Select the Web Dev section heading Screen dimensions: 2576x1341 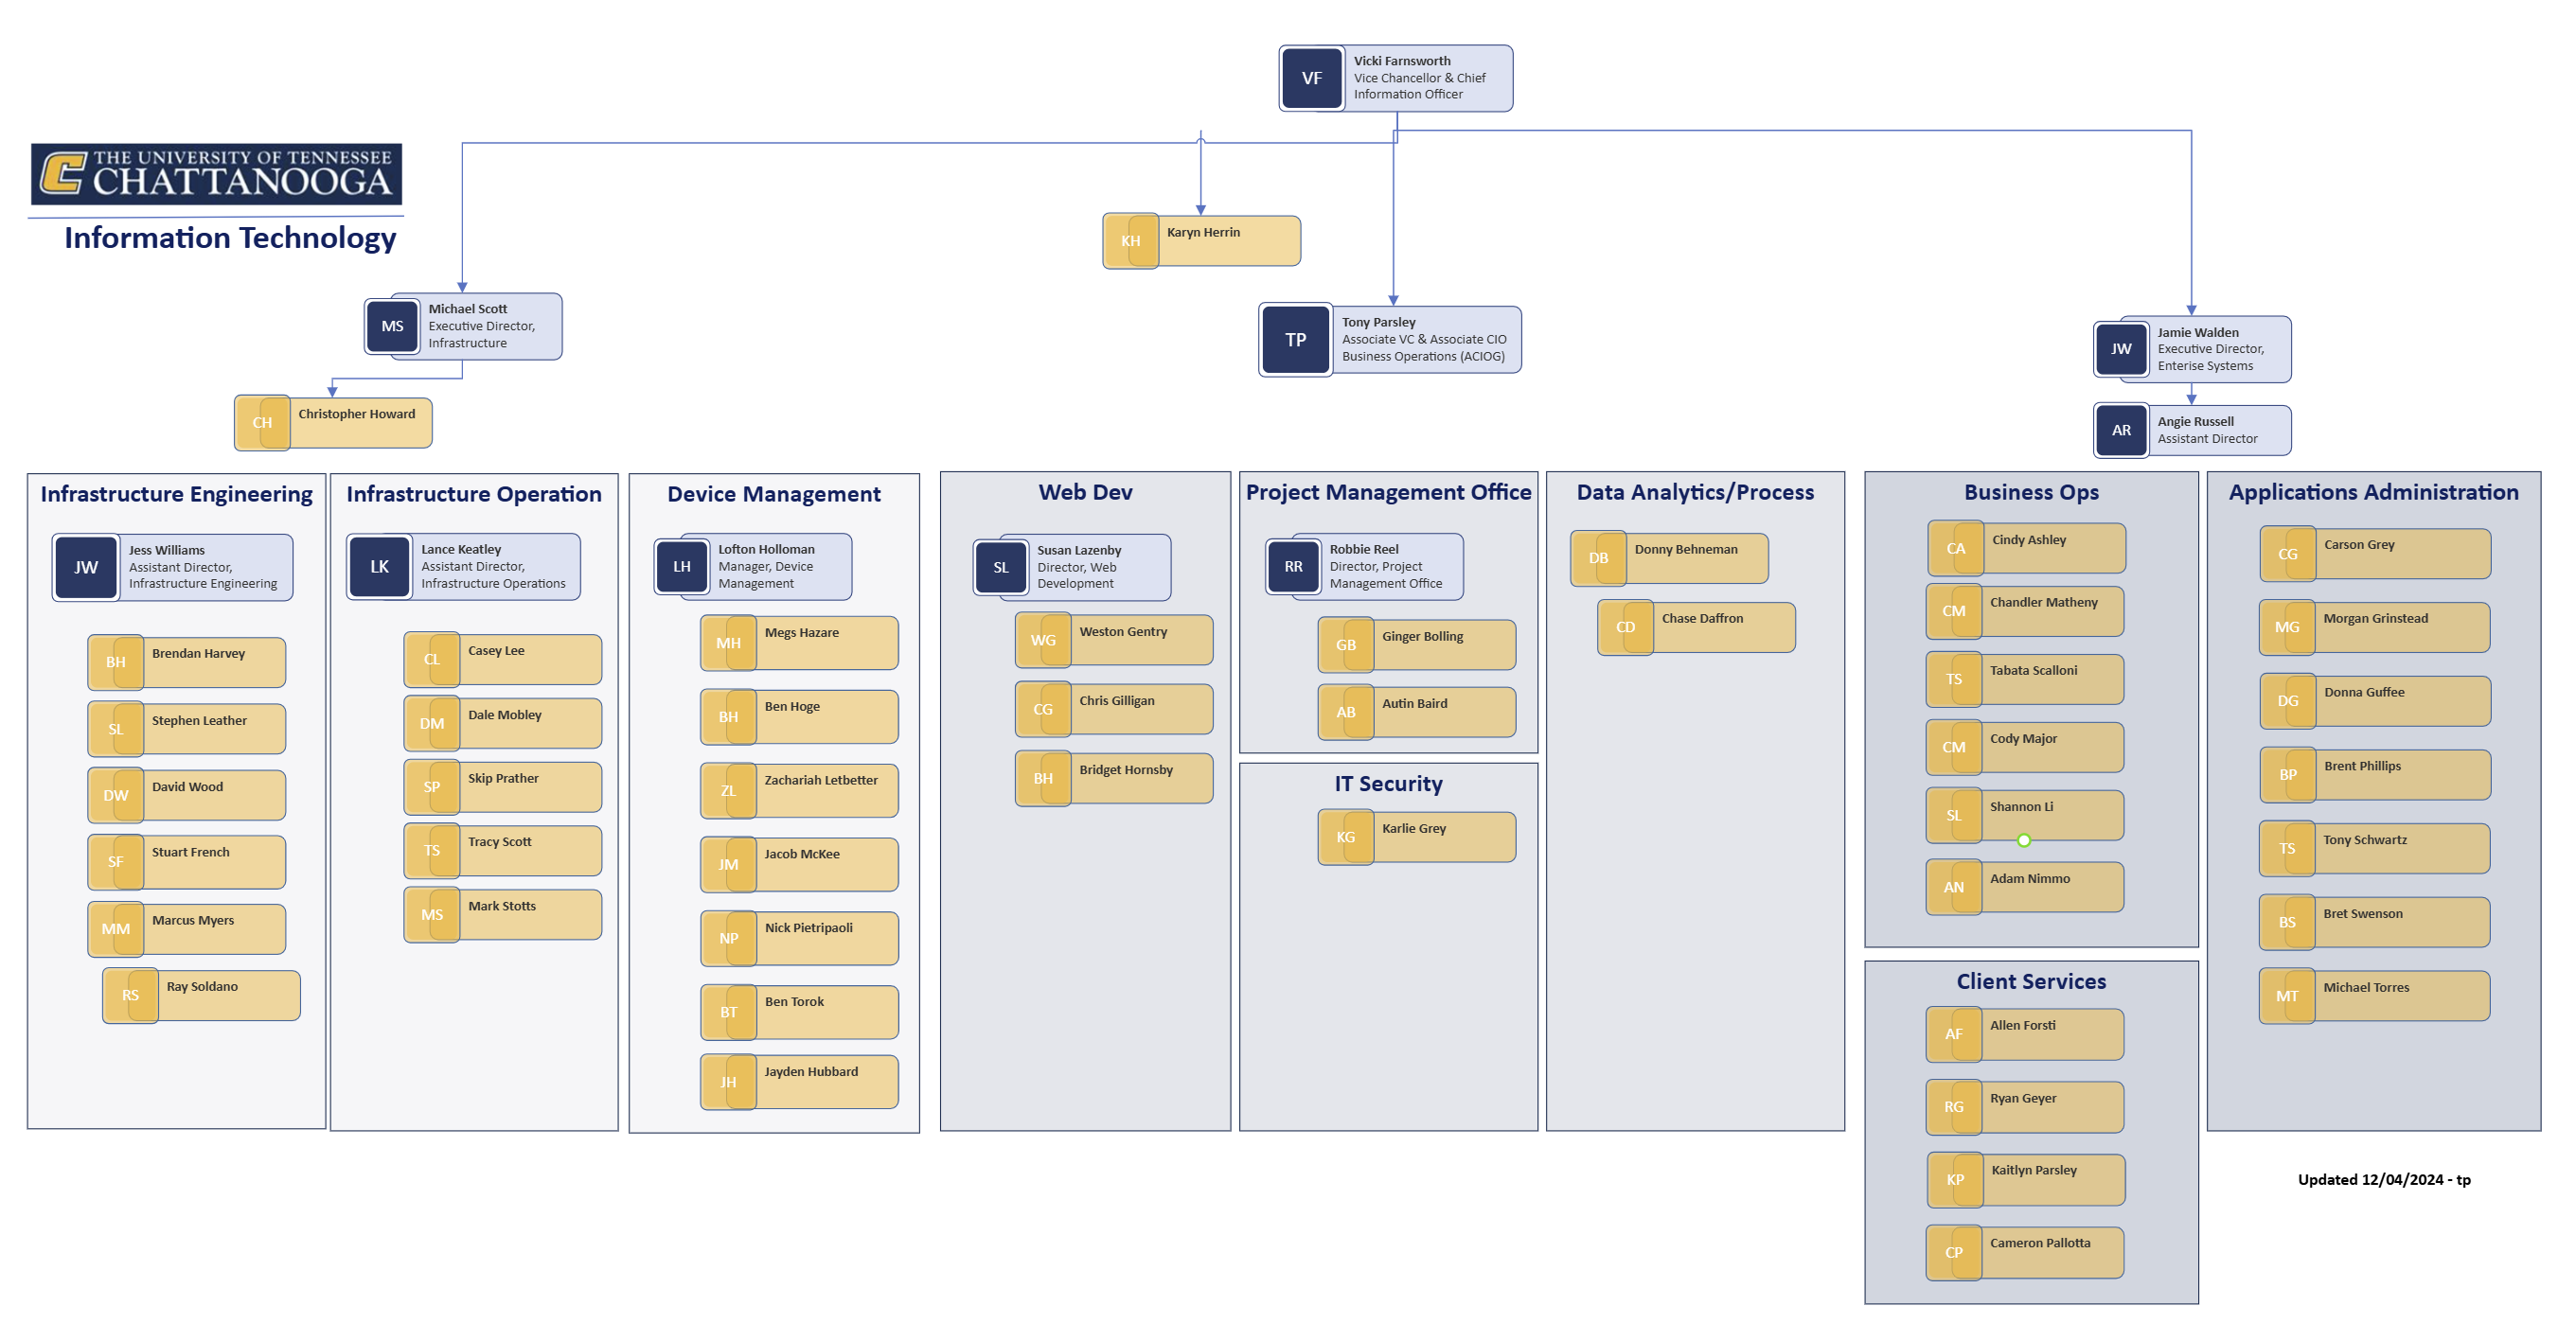(1085, 492)
